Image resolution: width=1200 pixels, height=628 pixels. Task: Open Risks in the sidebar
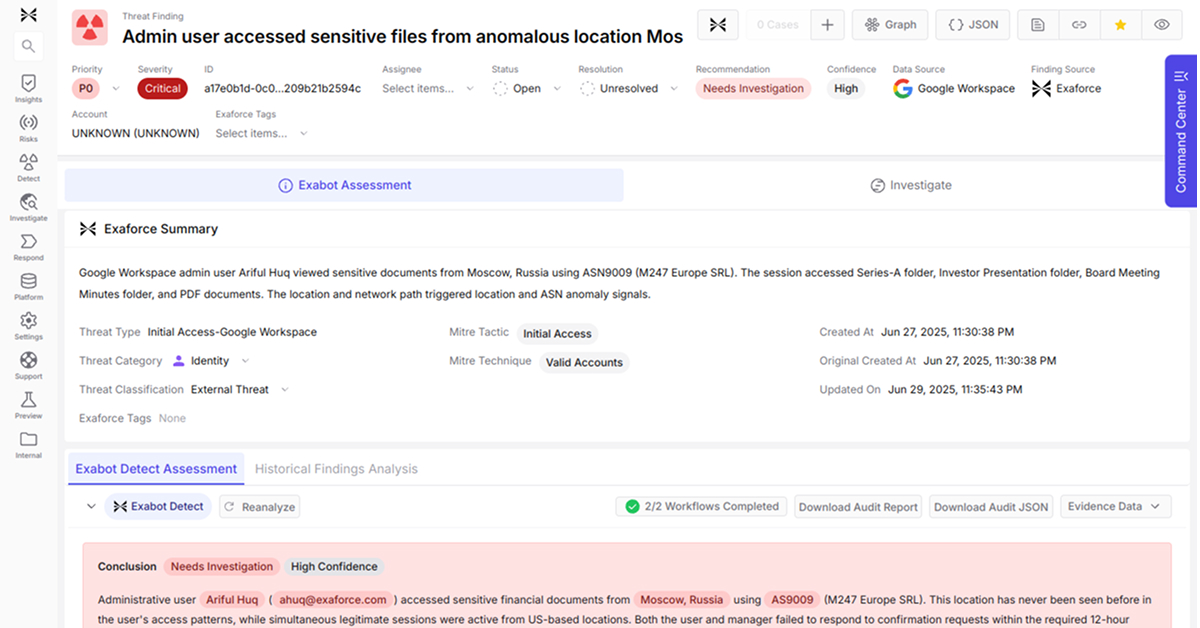28,128
